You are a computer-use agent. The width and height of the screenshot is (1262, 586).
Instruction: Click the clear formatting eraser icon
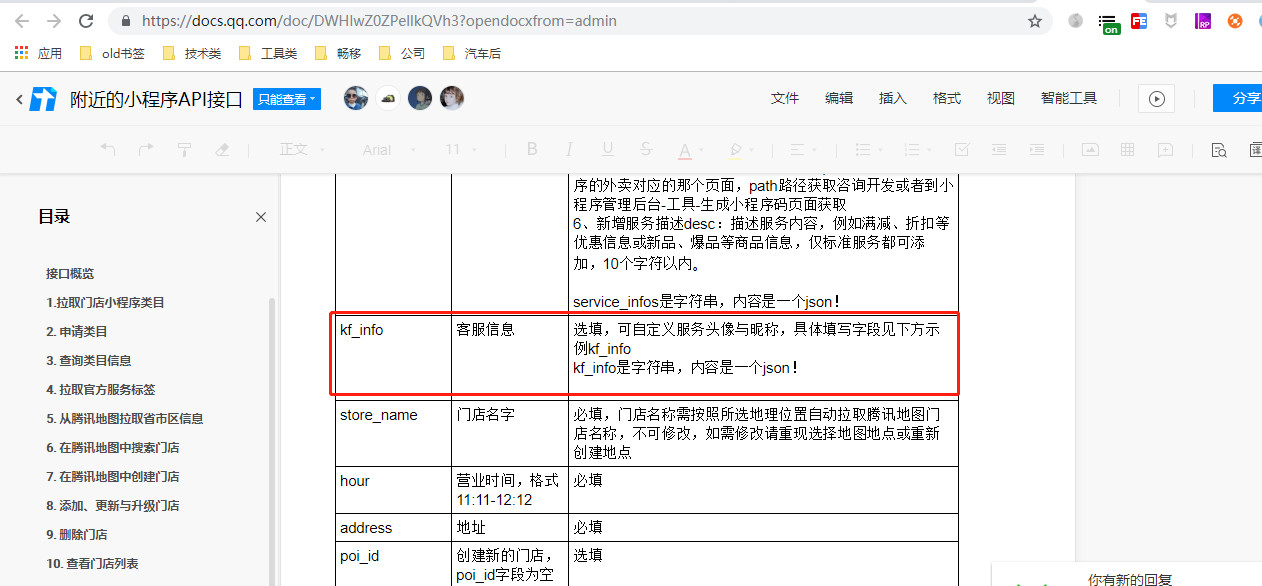coord(222,149)
